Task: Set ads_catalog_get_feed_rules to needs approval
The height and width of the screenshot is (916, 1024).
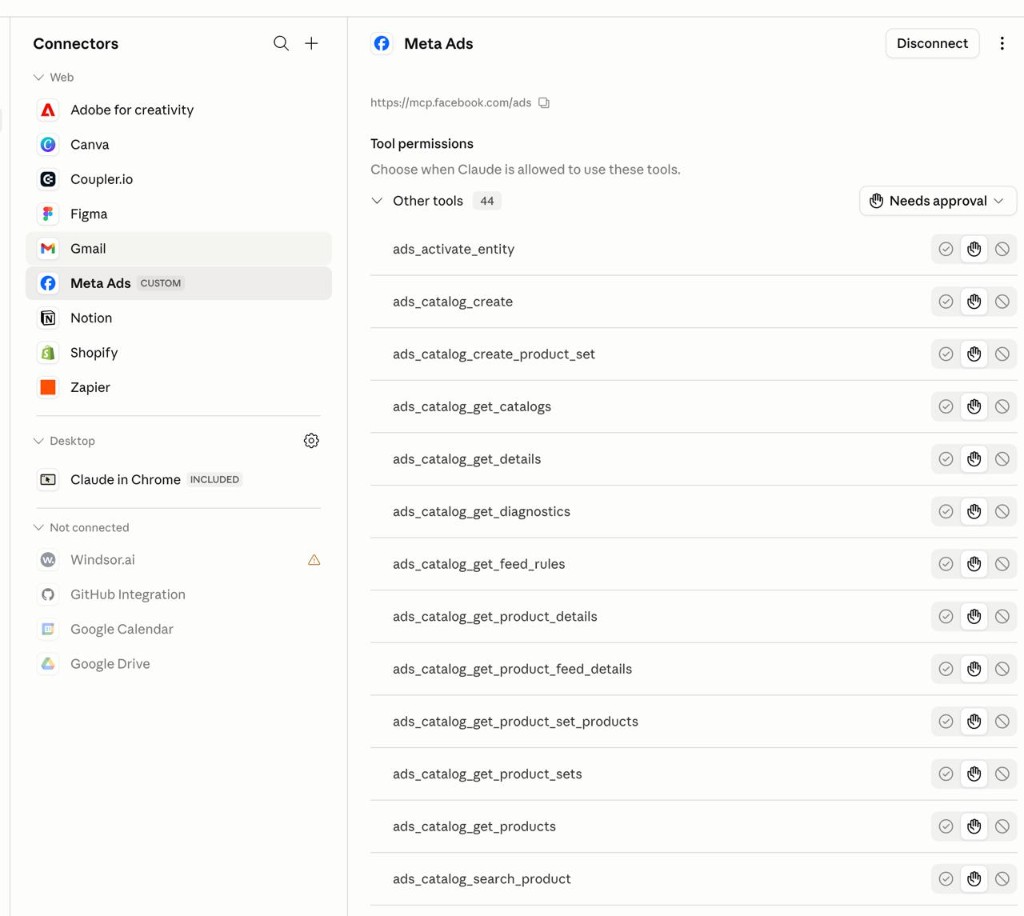Action: [x=974, y=564]
